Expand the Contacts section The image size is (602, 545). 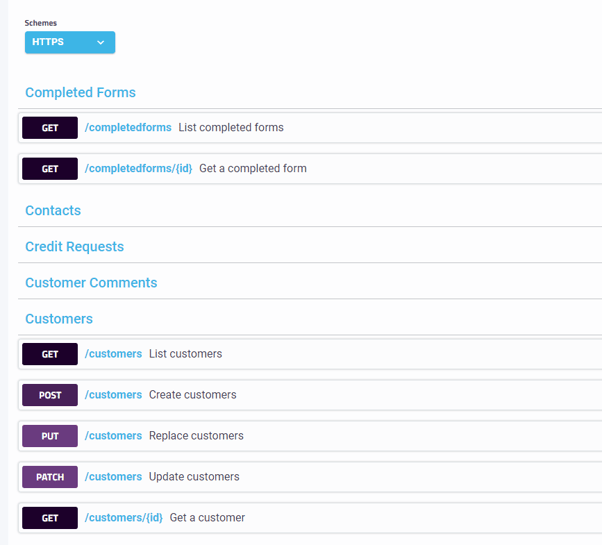pyautogui.click(x=53, y=210)
